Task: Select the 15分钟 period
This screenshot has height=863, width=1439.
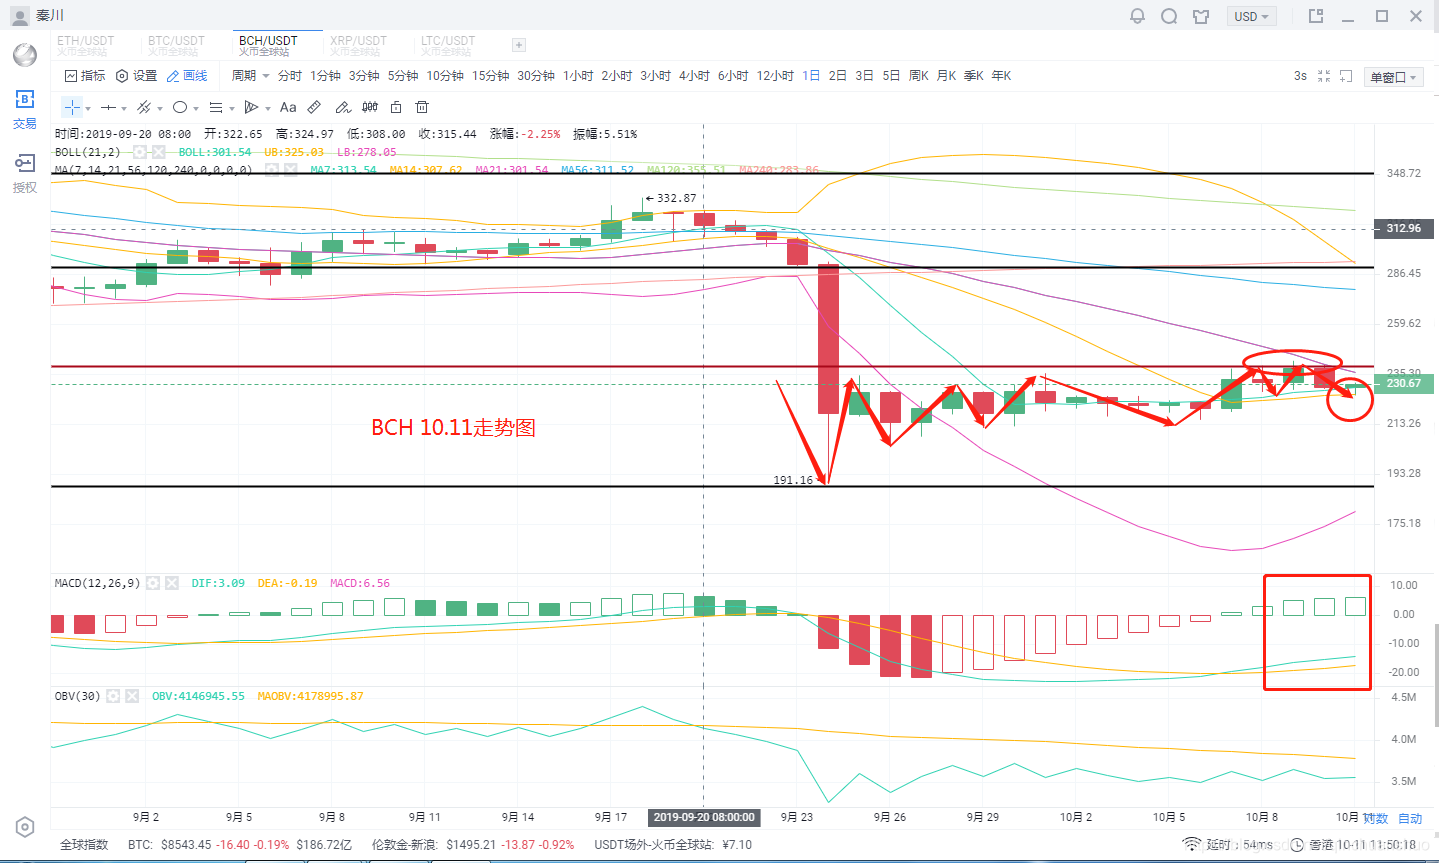Action: tap(490, 76)
